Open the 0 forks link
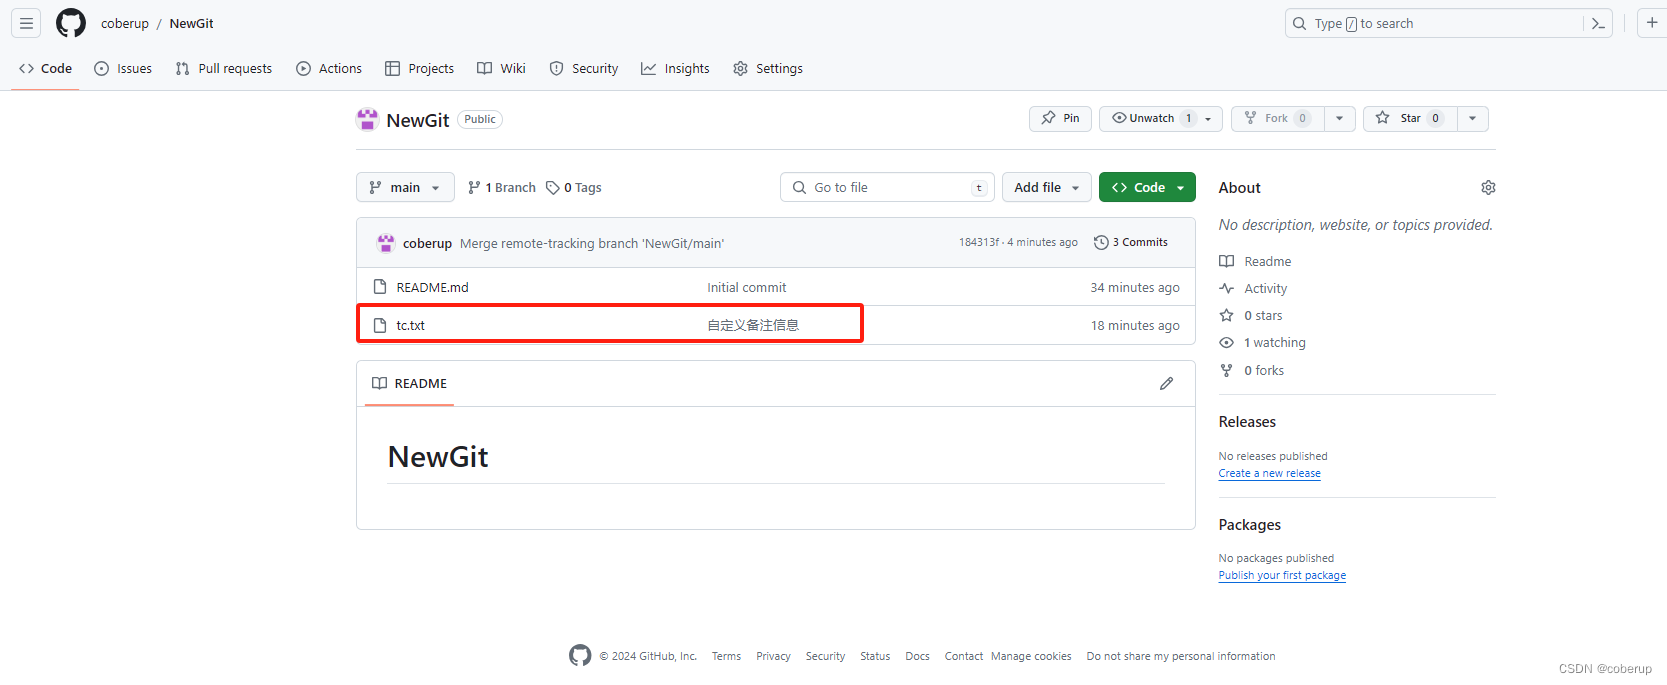 pyautogui.click(x=1251, y=371)
